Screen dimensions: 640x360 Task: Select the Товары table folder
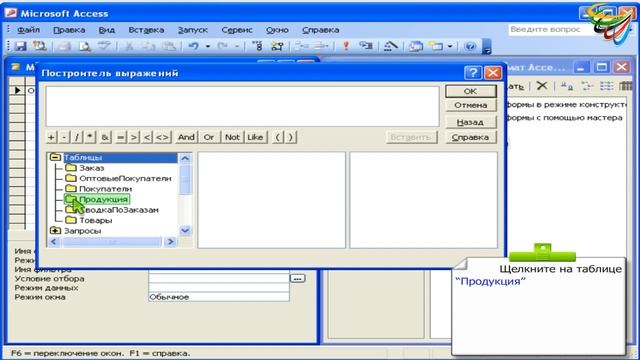pyautogui.click(x=89, y=220)
